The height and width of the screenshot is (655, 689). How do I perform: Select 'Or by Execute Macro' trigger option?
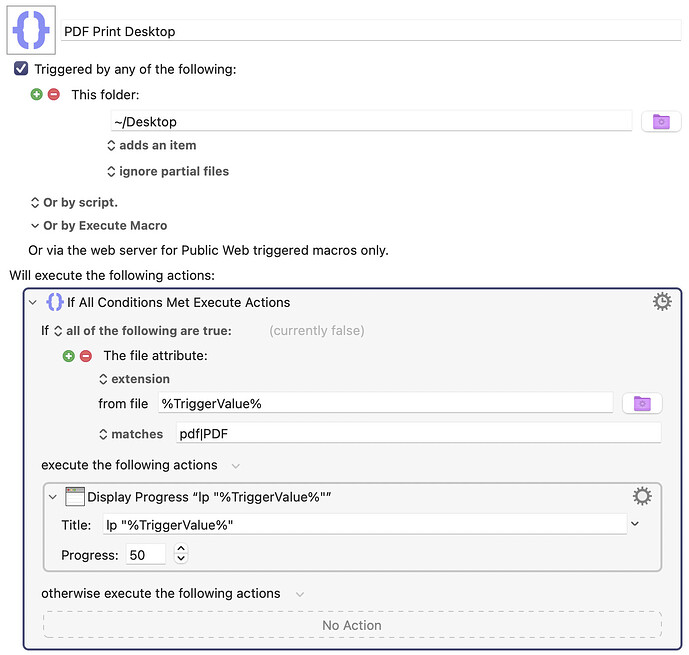(x=99, y=226)
